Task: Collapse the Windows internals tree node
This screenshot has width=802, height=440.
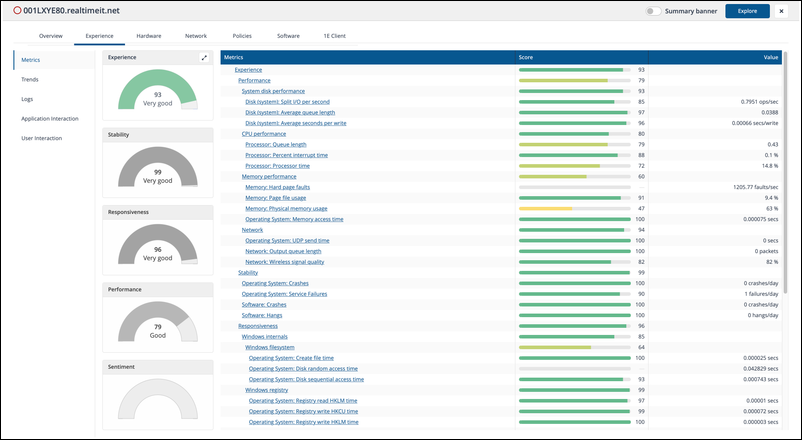Action: click(x=265, y=336)
